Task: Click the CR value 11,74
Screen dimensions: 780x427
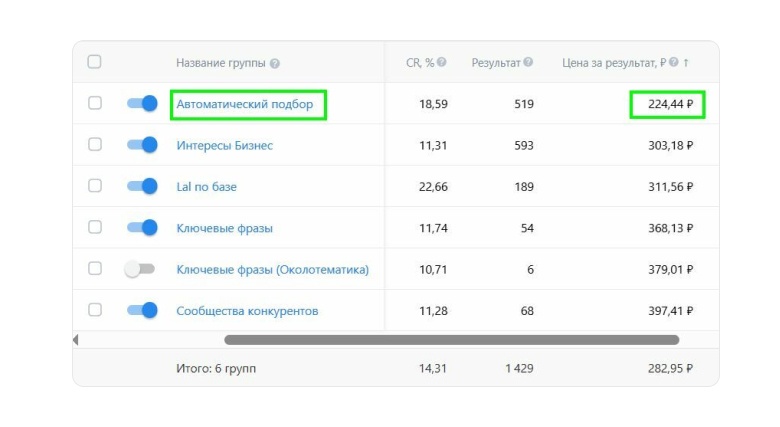Action: click(x=433, y=228)
